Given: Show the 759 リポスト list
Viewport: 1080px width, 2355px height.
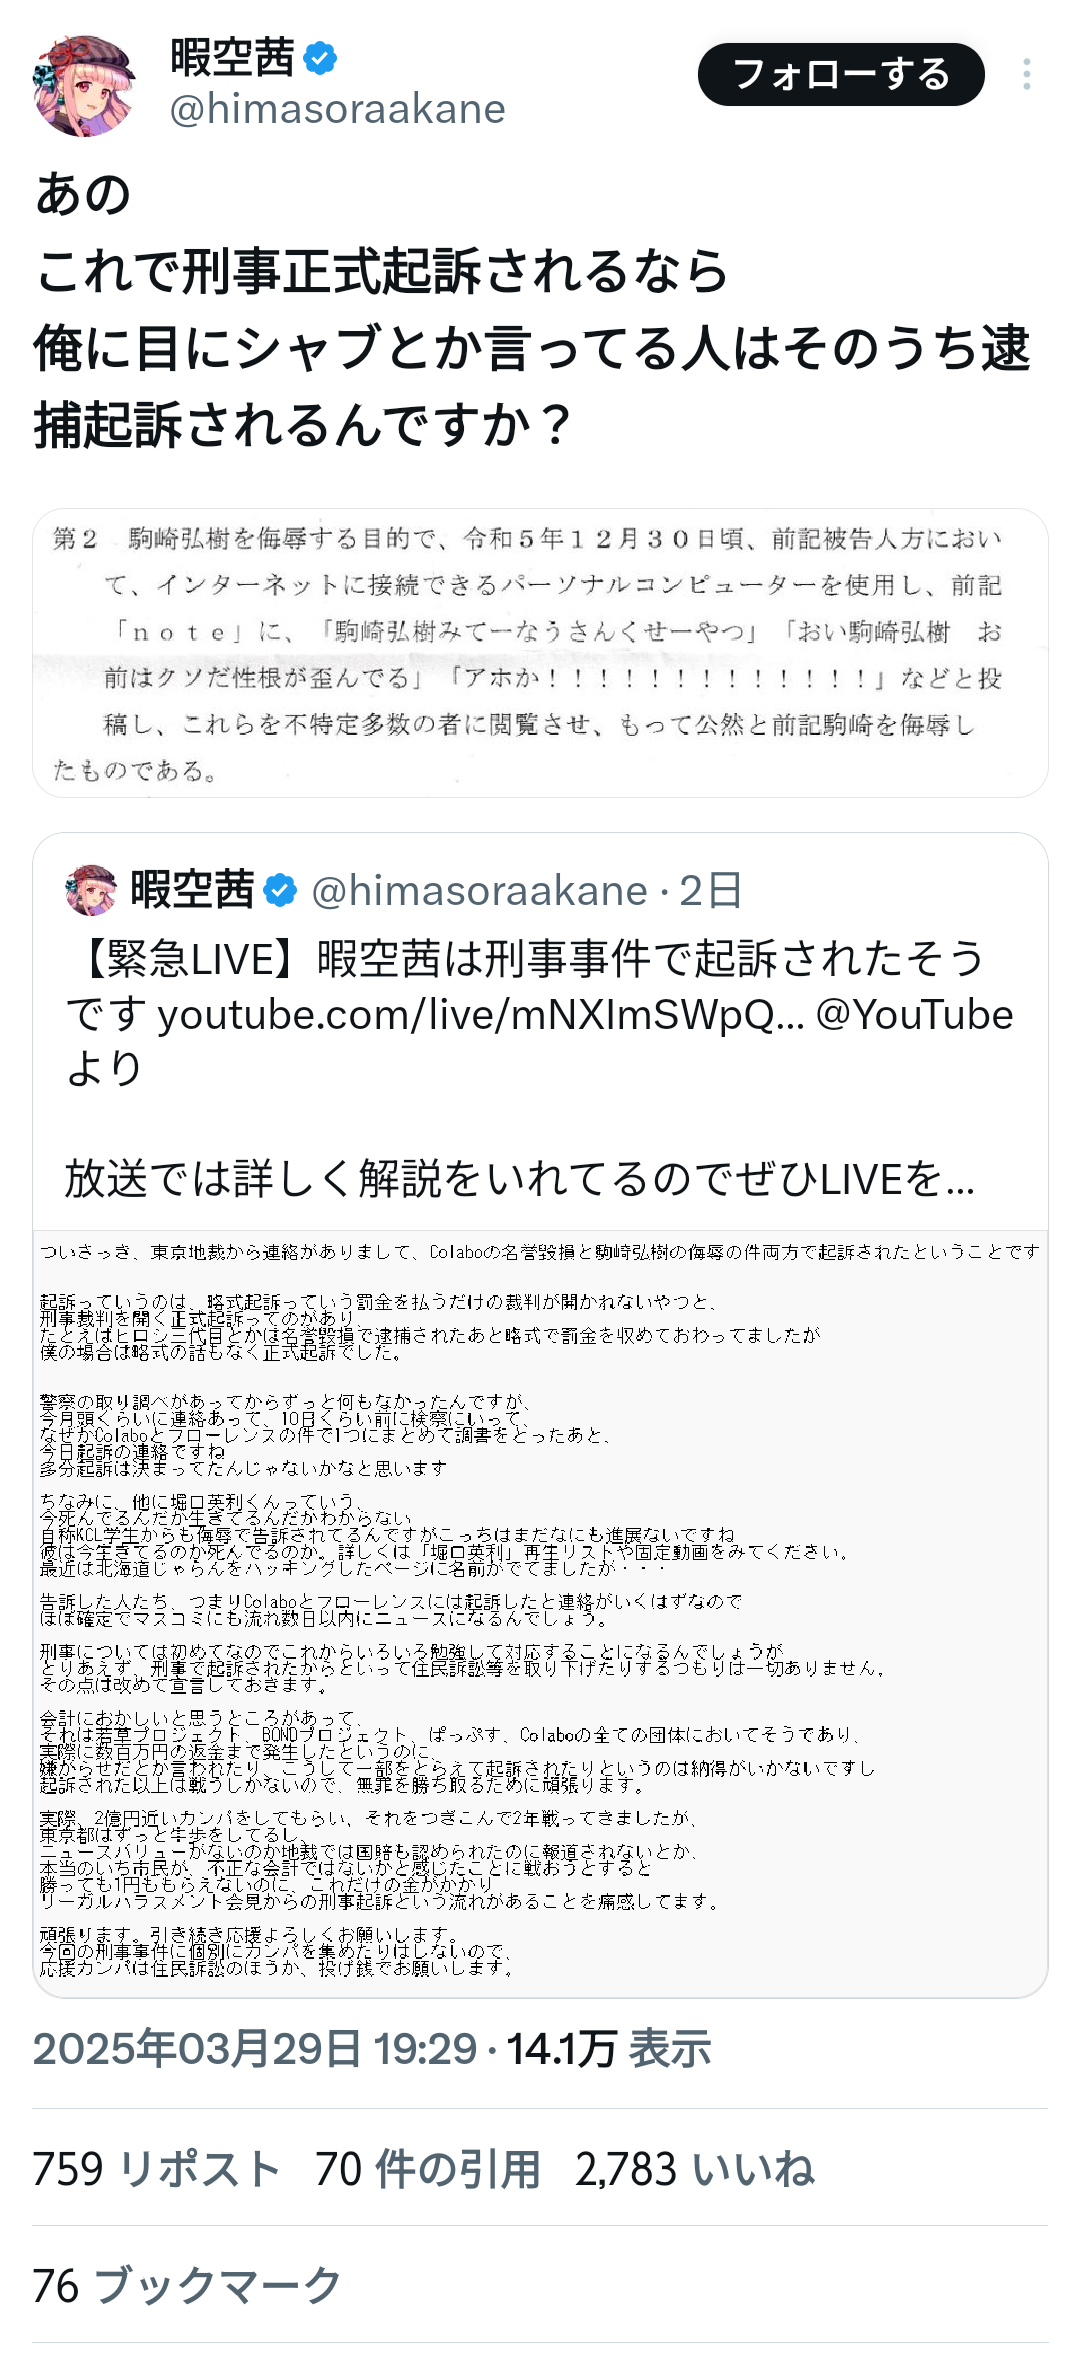Looking at the screenshot, I should pos(156,2169).
